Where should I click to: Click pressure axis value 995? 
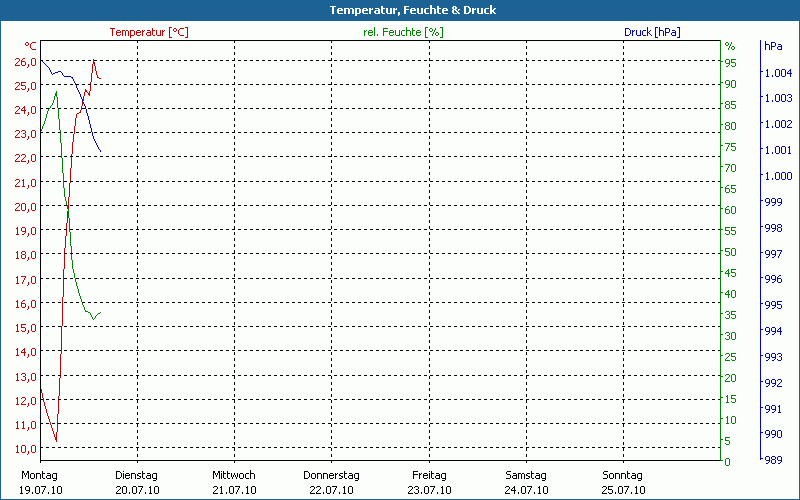click(x=773, y=305)
